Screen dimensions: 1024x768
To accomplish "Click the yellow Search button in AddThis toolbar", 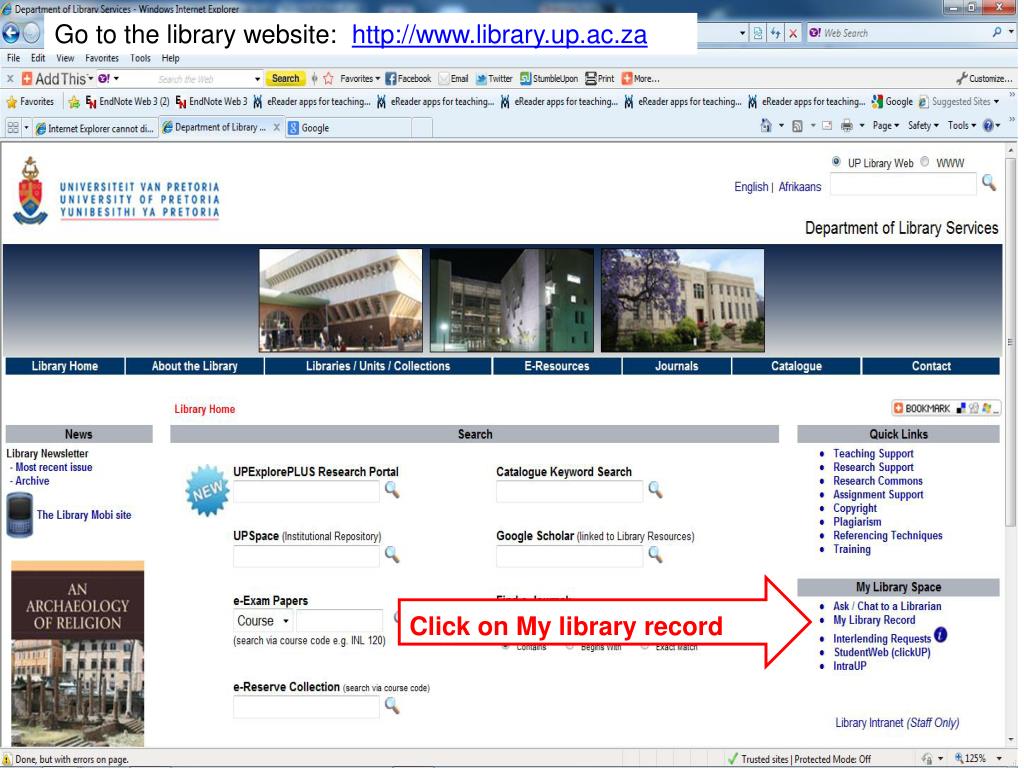I will [x=285, y=78].
